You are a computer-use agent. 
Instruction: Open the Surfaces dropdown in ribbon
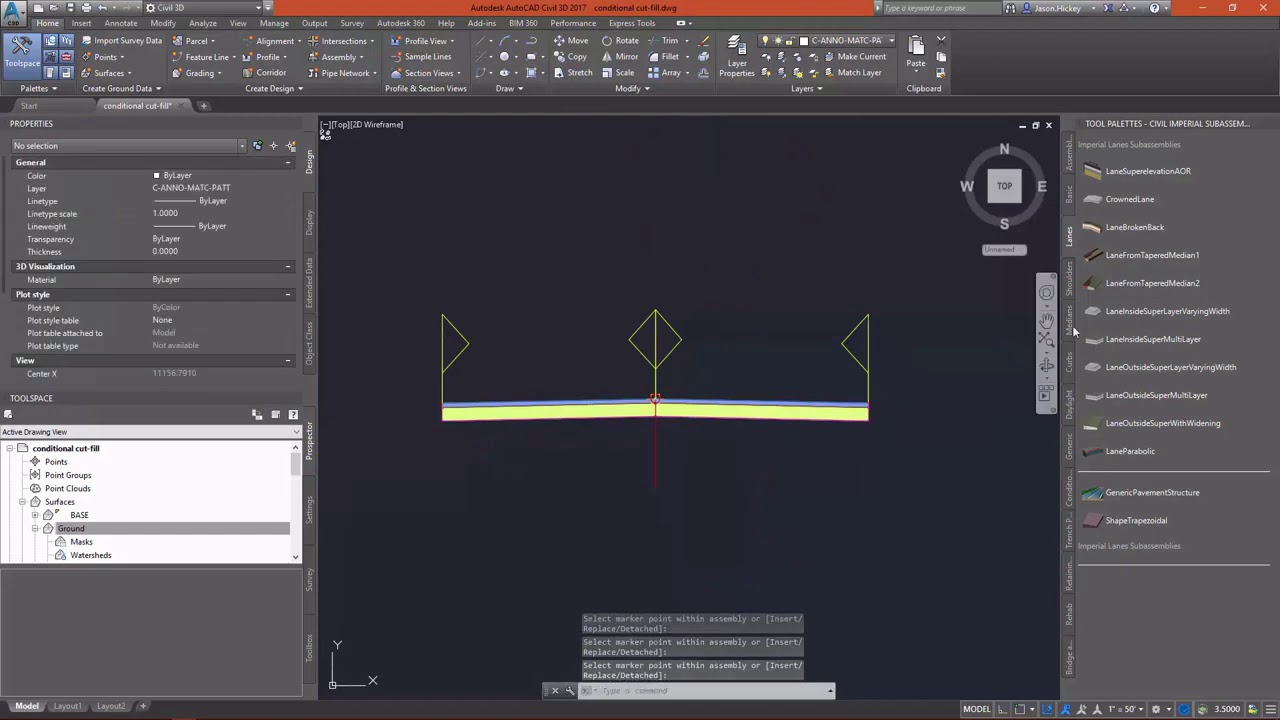[107, 73]
